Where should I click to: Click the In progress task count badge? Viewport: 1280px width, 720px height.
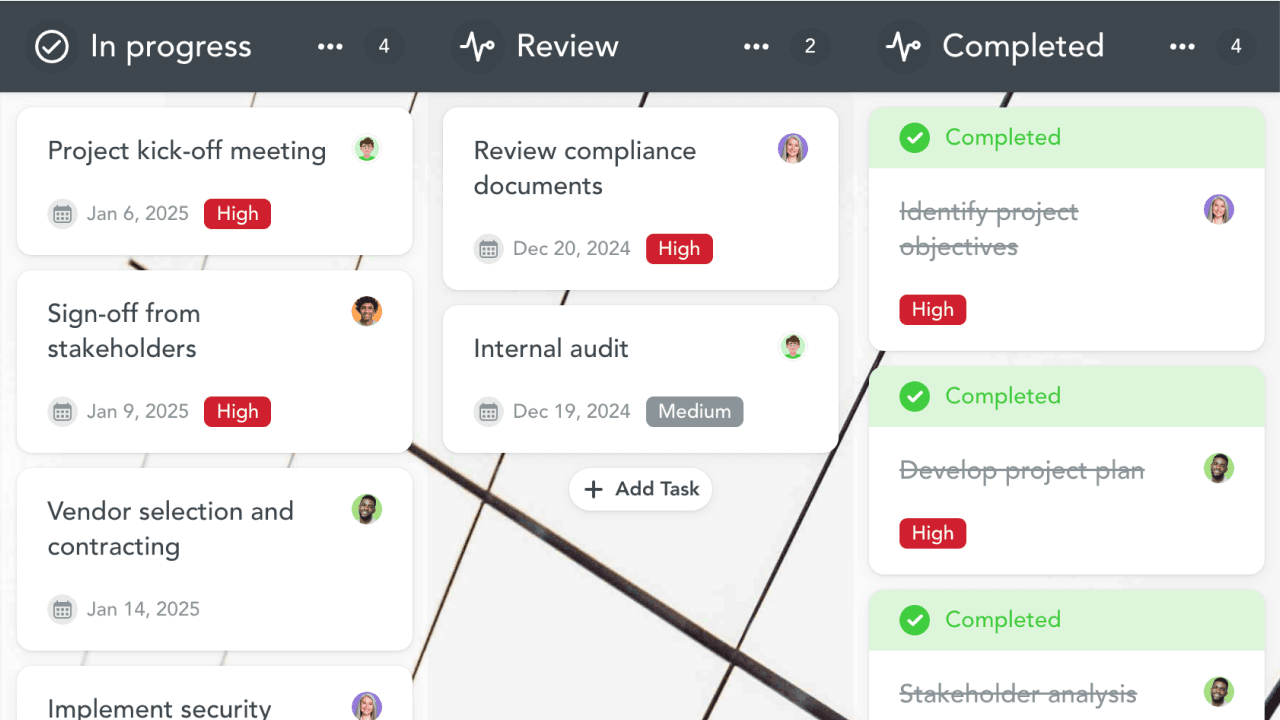point(384,47)
